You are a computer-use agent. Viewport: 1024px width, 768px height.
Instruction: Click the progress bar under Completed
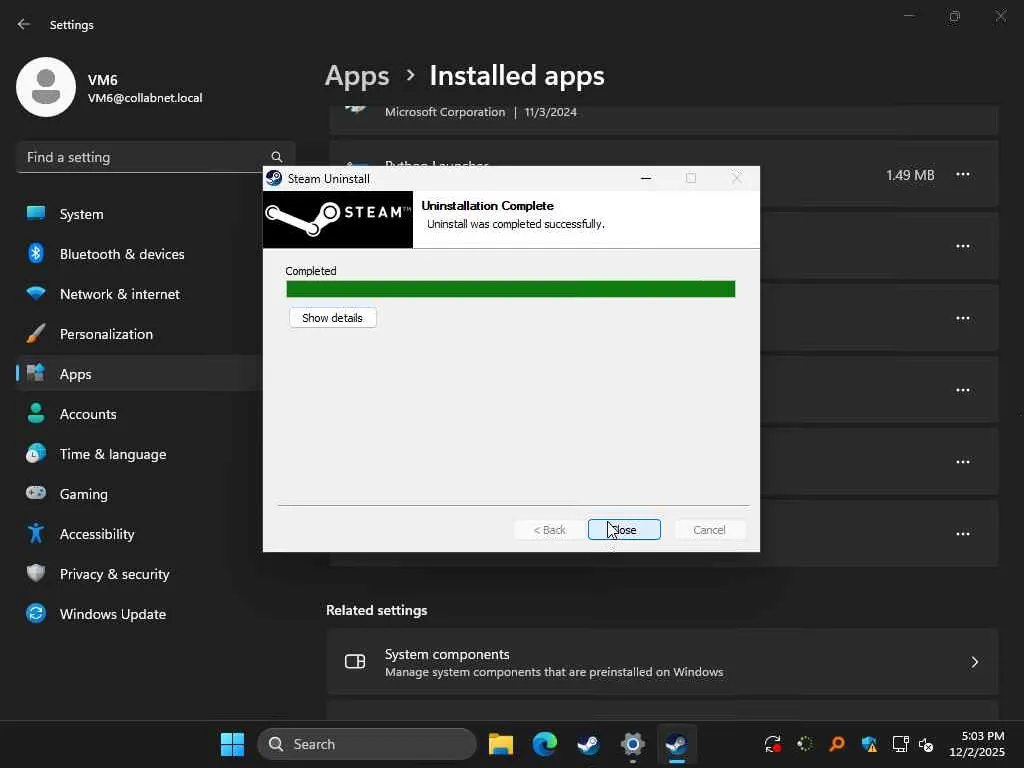coord(511,289)
